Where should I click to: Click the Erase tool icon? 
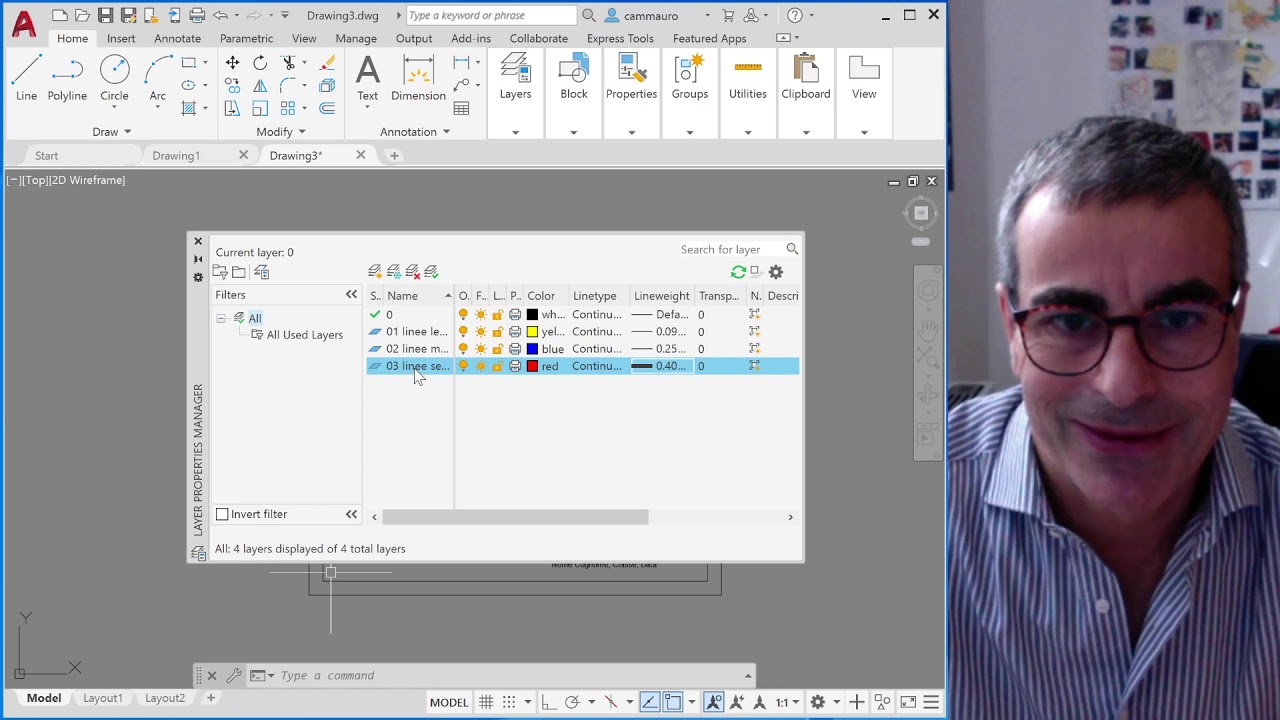coord(327,63)
